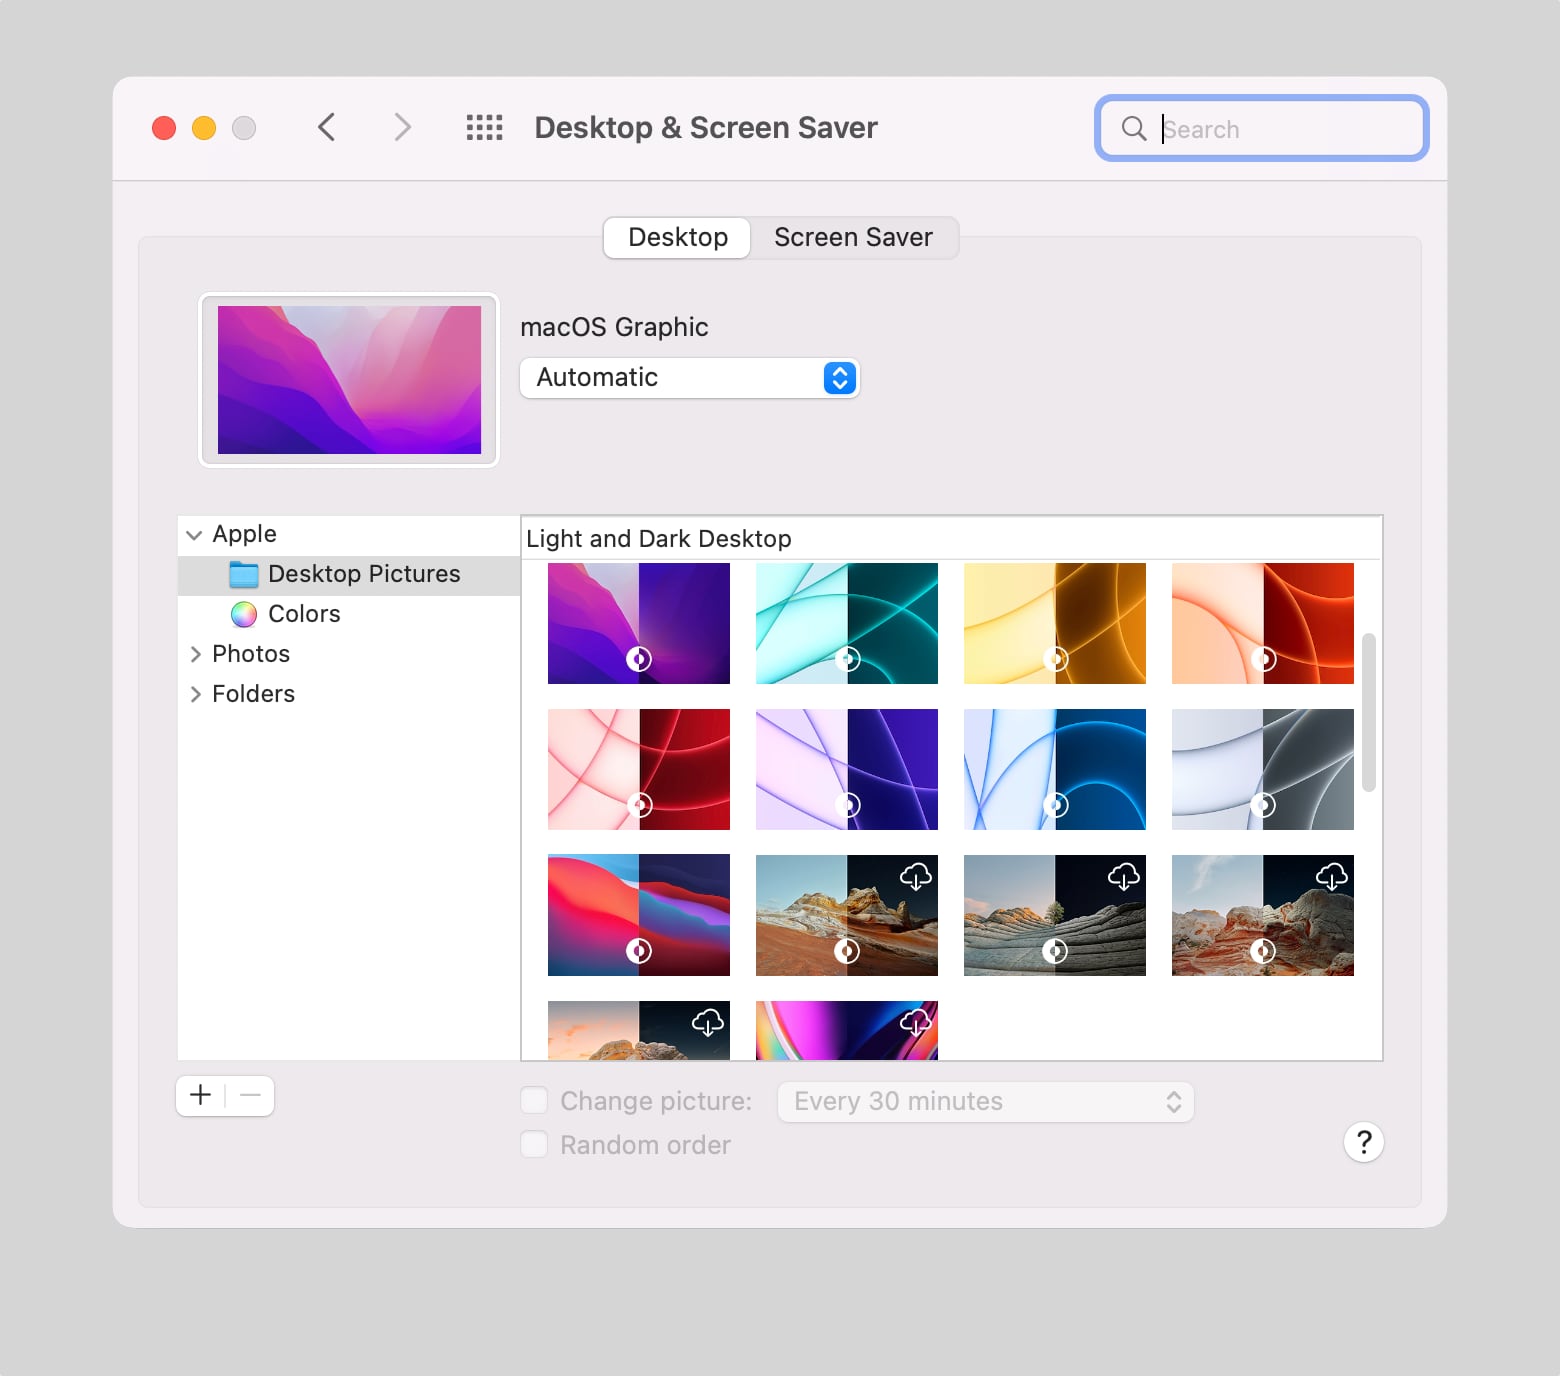Screen dimensions: 1560x1376
Task: Open the Automatic appearance dropdown
Action: pyautogui.click(x=689, y=378)
